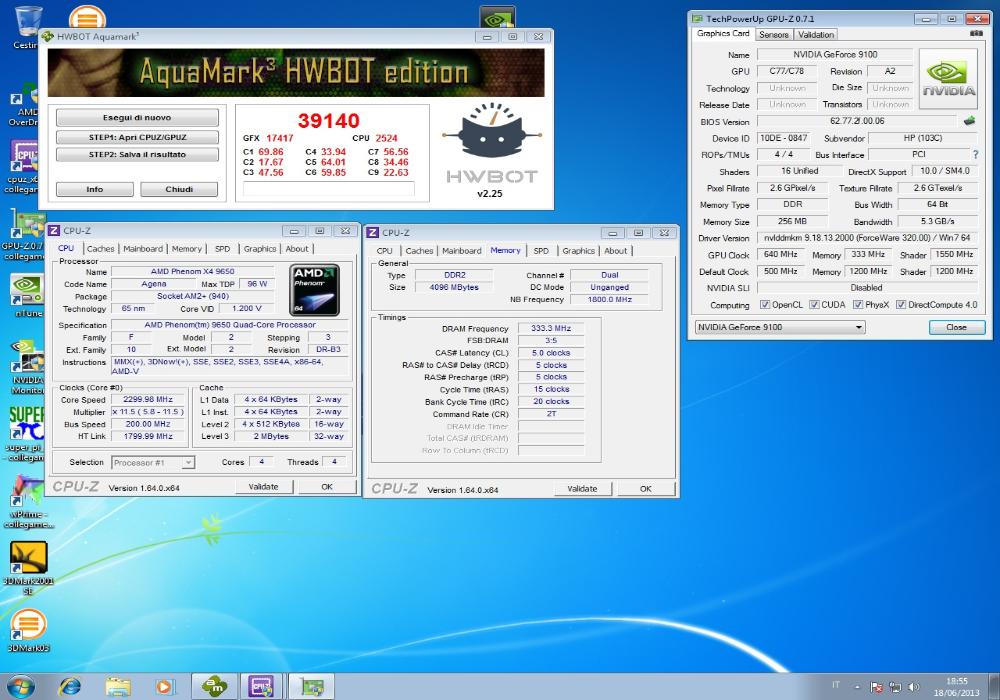The height and width of the screenshot is (700, 1000).
Task: Open Graphics tab in right CPU-Z
Action: 578,251
